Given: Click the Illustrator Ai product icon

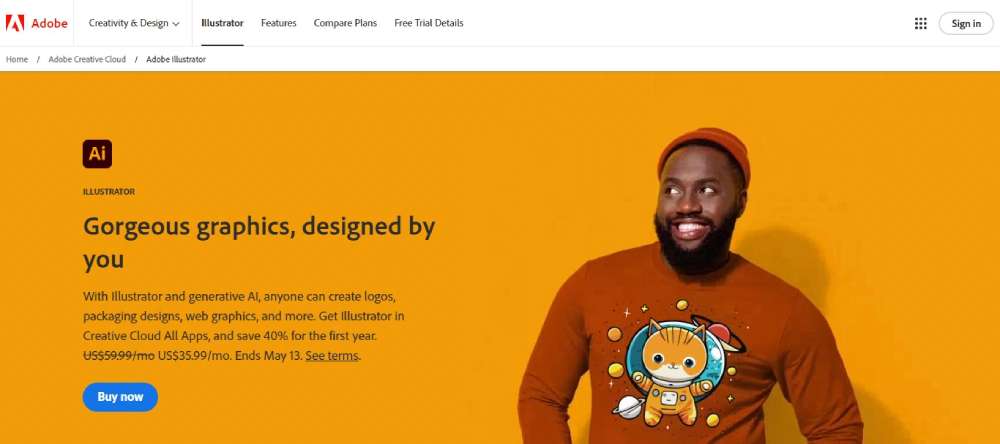Looking at the screenshot, I should 97,154.
